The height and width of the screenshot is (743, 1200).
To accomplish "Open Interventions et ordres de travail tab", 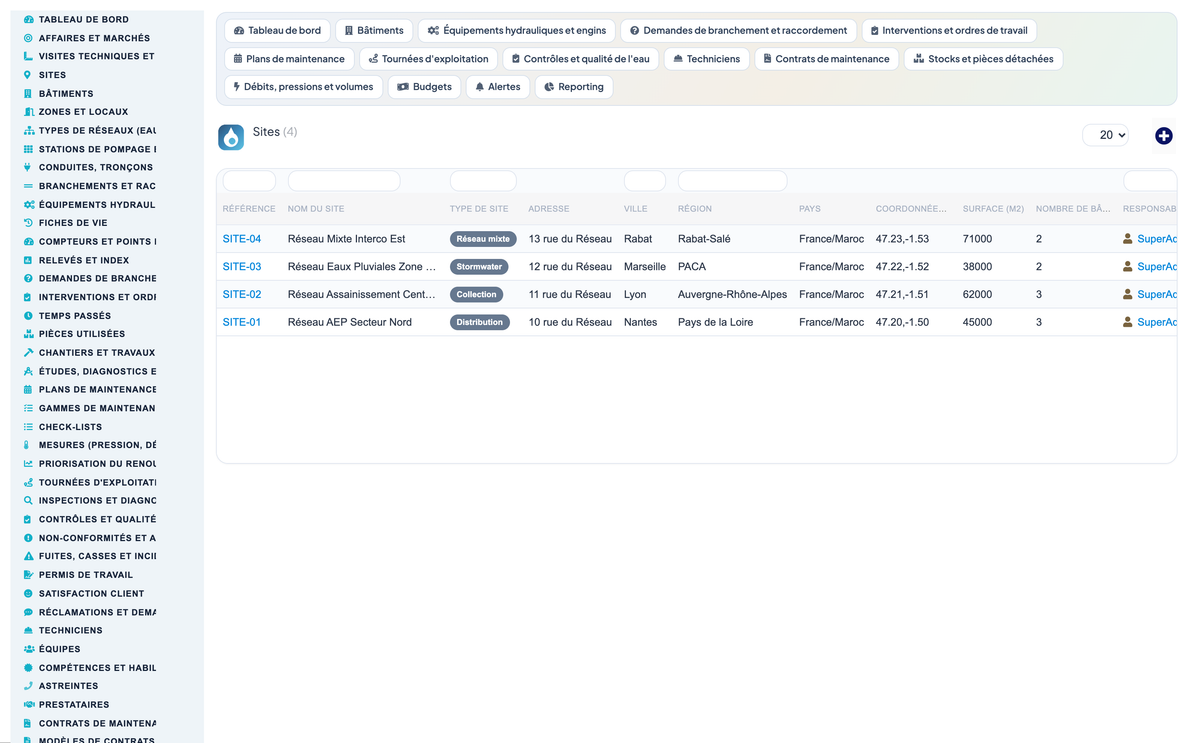I will (x=949, y=30).
